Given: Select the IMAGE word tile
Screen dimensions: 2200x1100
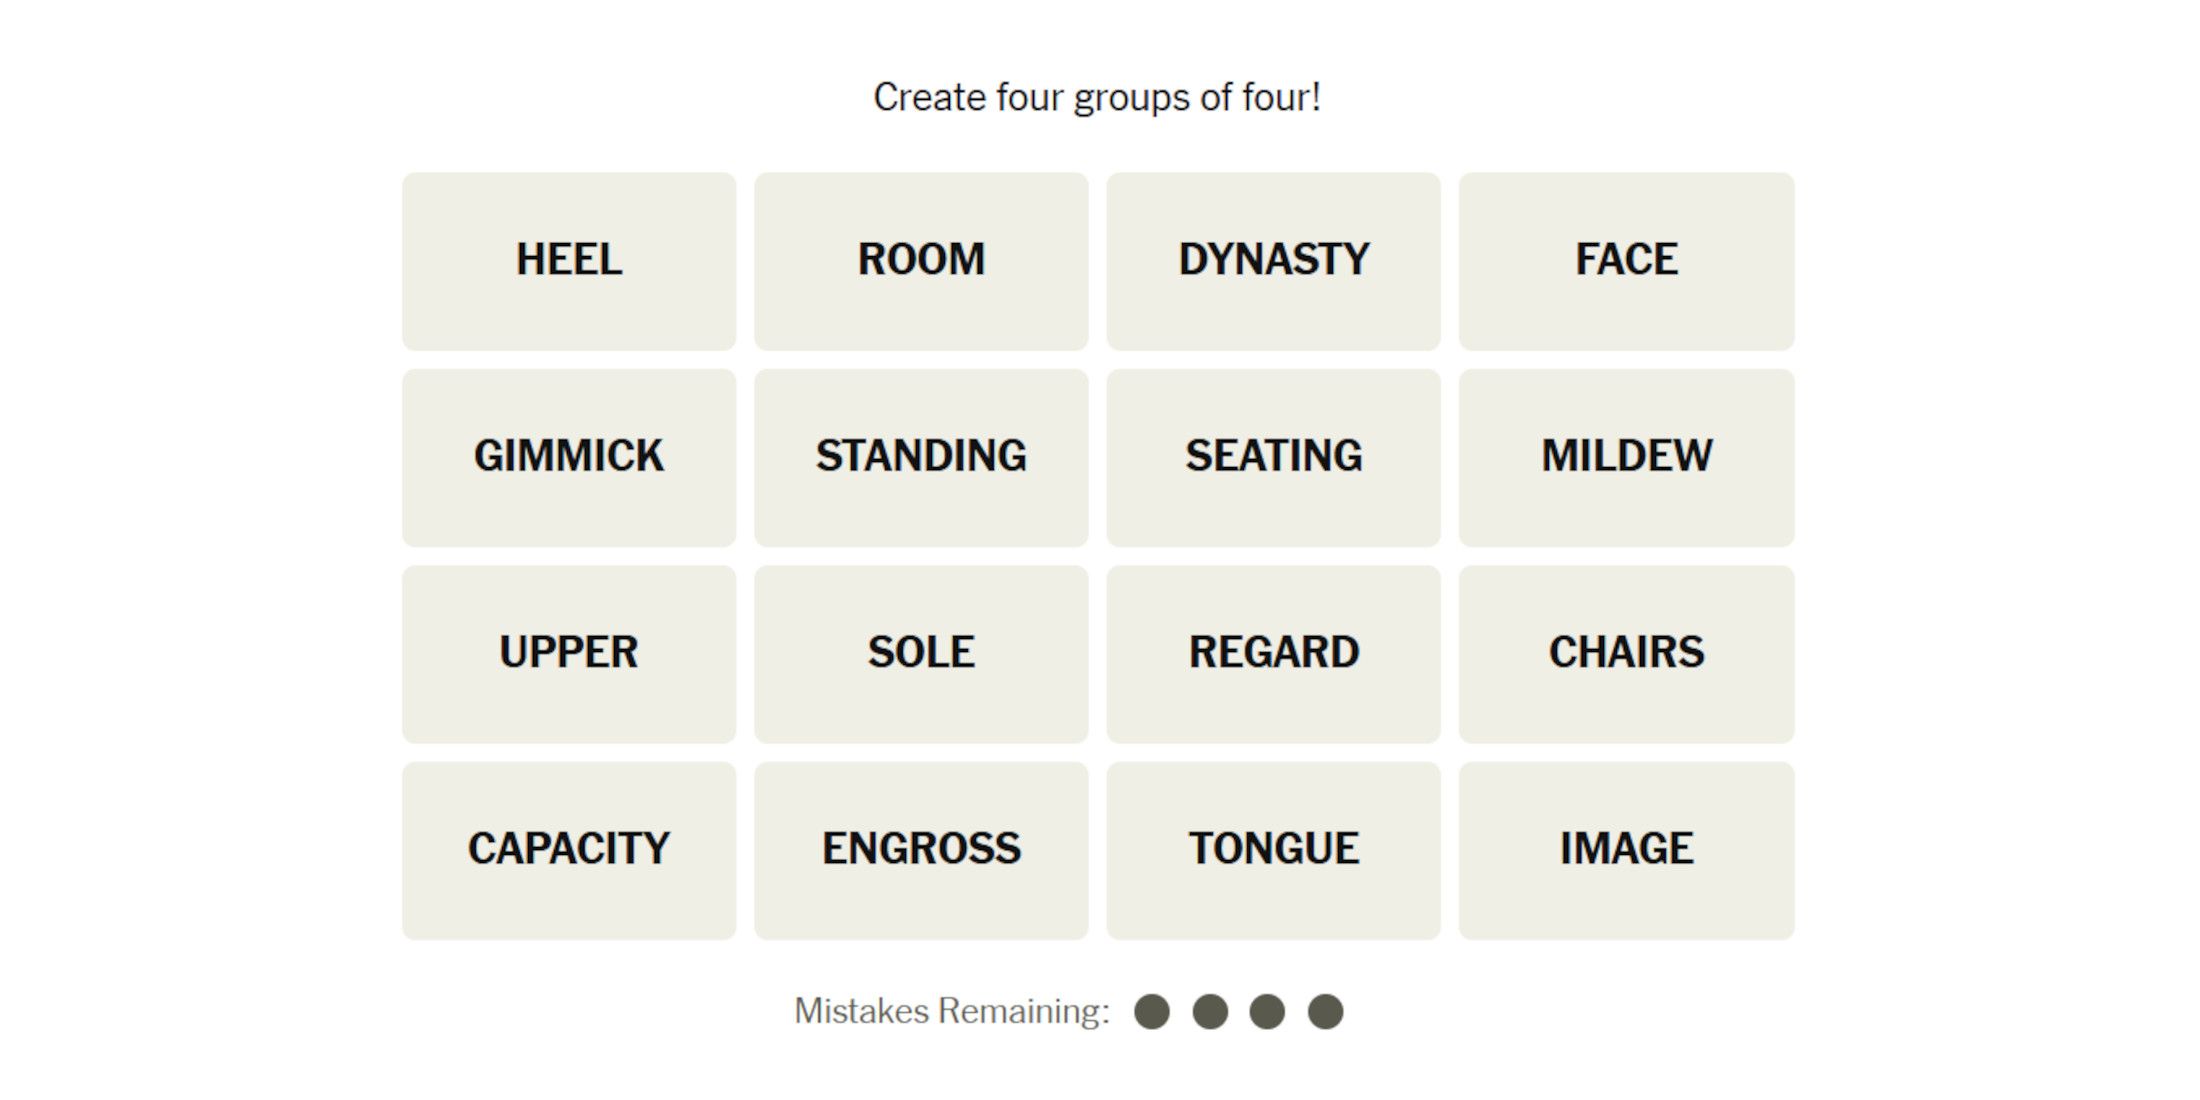Looking at the screenshot, I should 1626,850.
